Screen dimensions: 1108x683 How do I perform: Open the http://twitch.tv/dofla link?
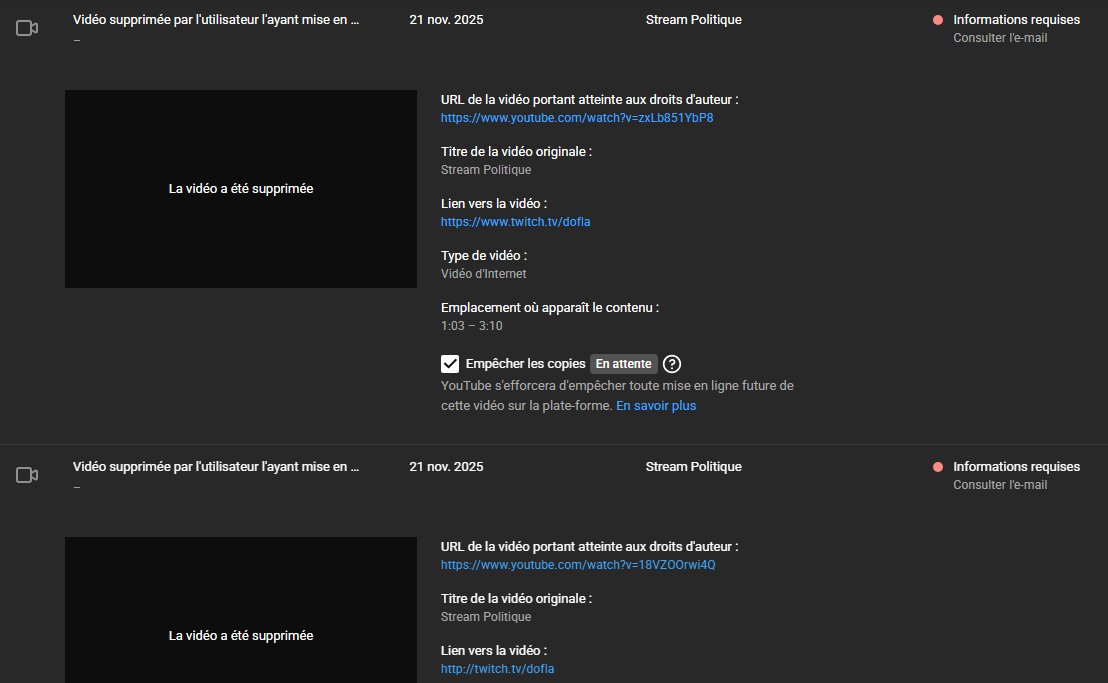click(497, 669)
